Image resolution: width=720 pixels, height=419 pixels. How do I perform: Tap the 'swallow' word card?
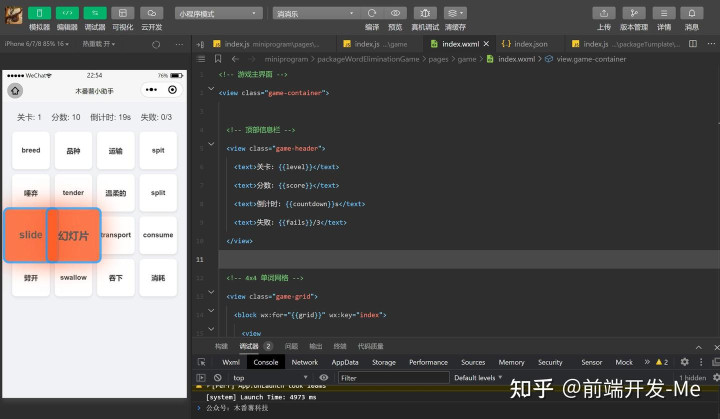coord(73,277)
